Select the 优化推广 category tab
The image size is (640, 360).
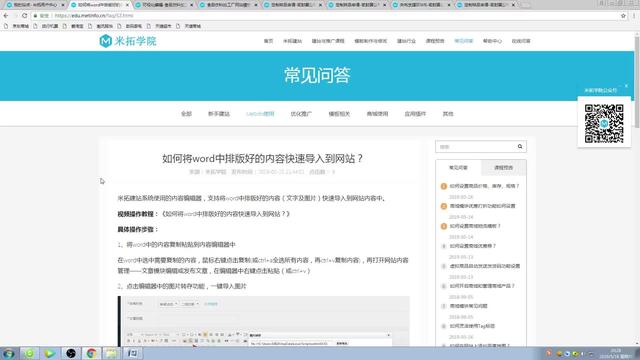point(301,114)
